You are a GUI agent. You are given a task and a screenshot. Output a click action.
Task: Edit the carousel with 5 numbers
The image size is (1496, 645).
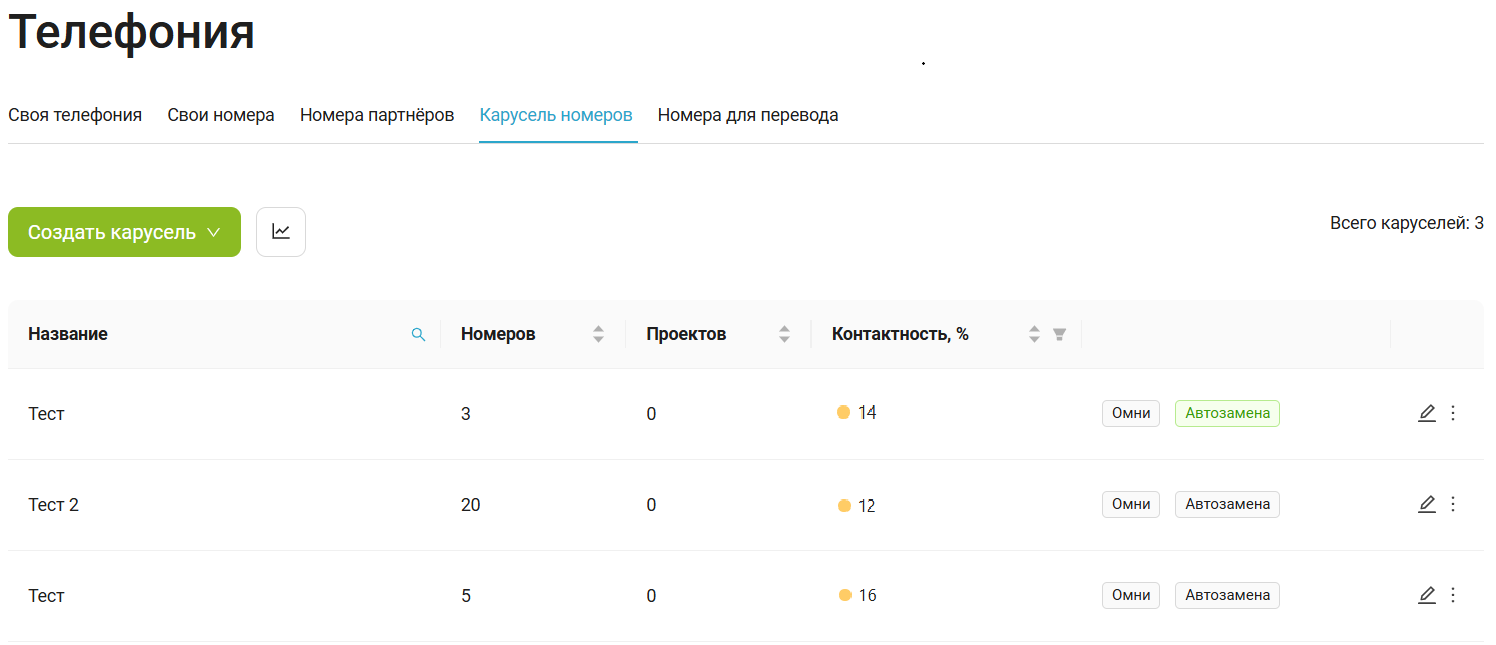click(1427, 595)
